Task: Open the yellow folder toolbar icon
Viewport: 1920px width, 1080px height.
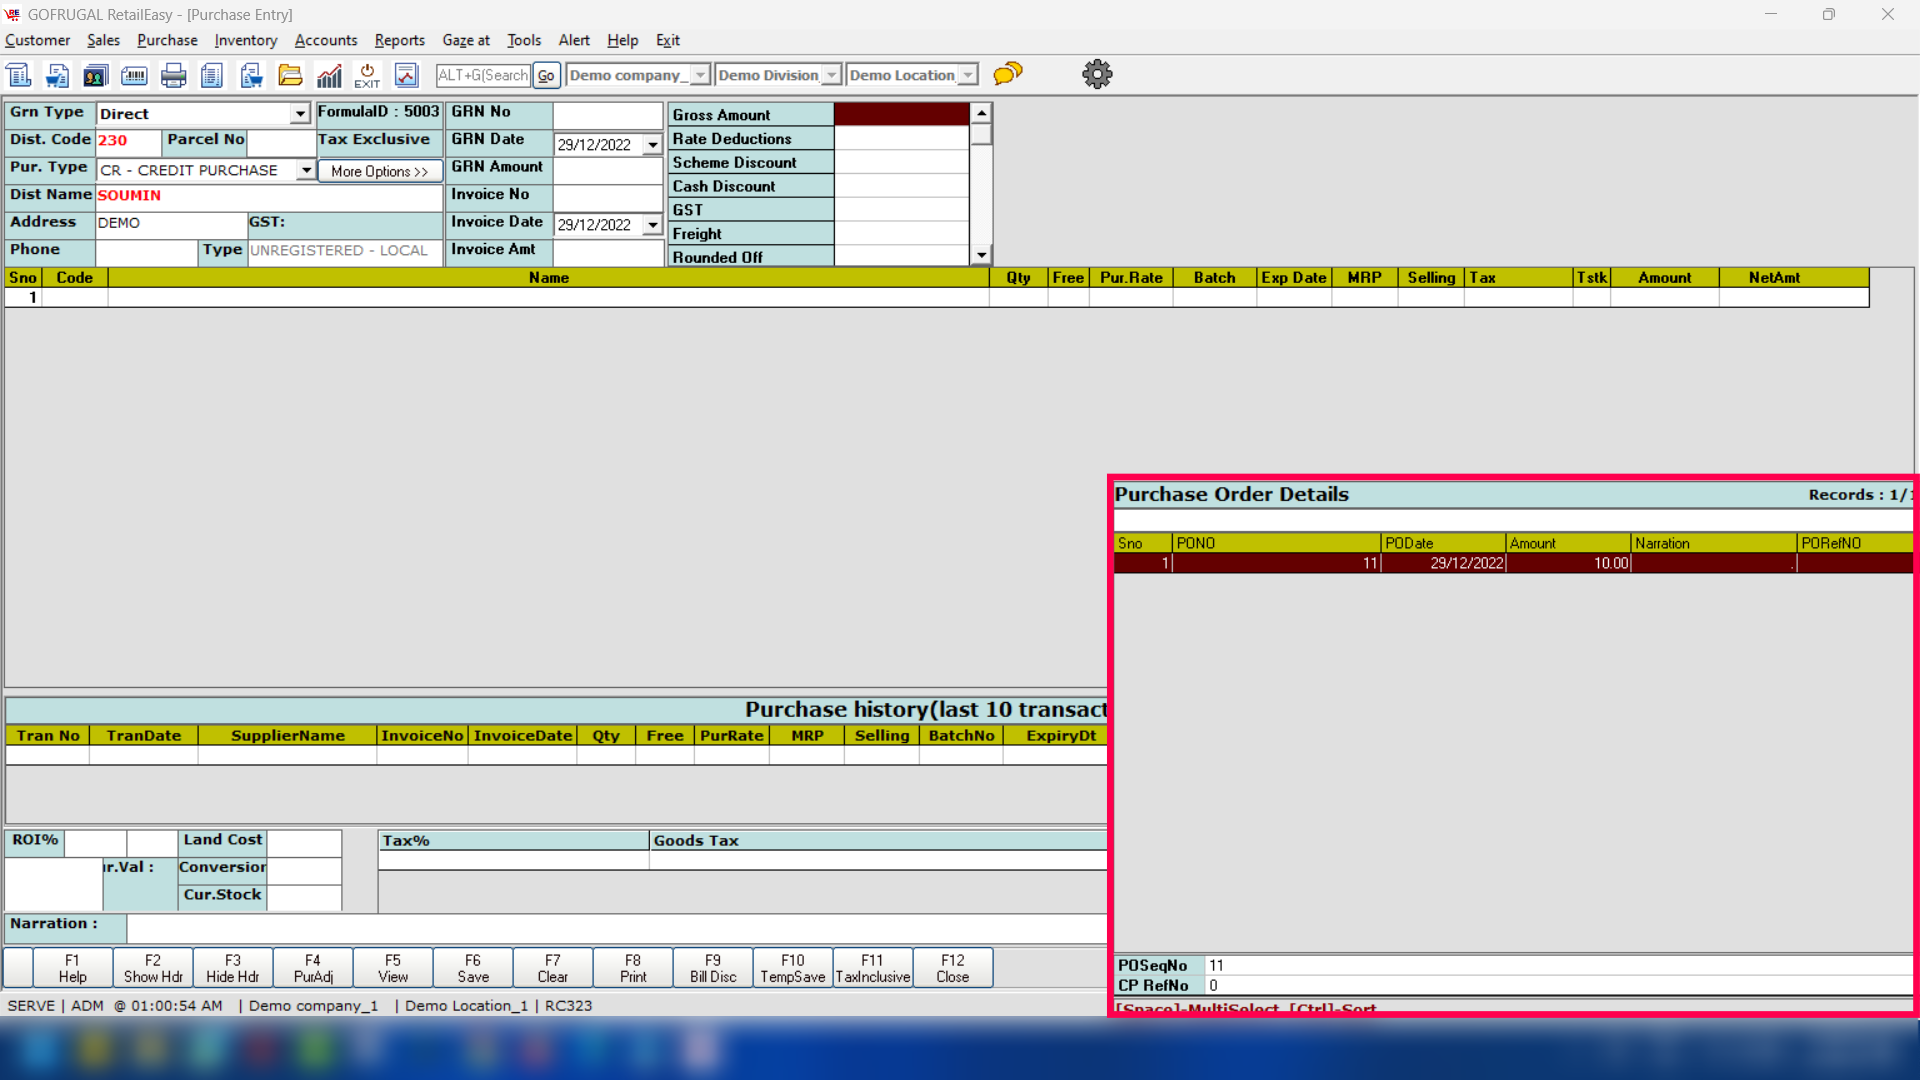Action: (x=290, y=75)
